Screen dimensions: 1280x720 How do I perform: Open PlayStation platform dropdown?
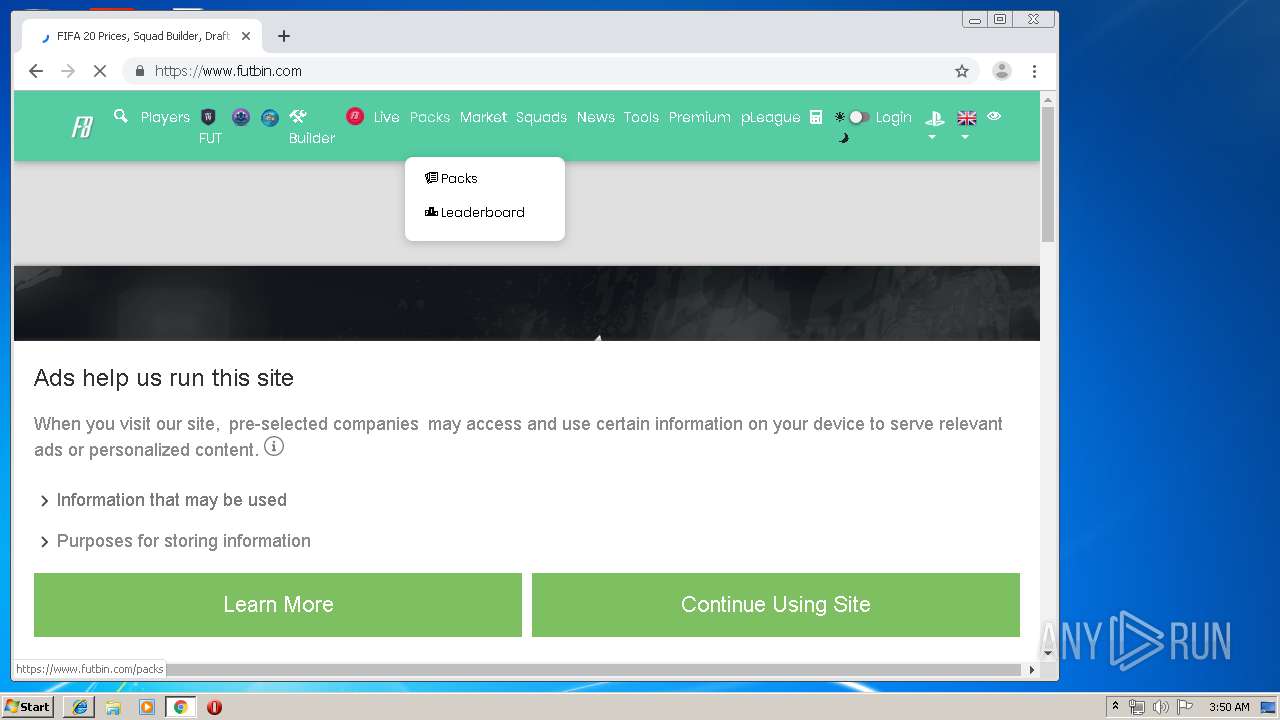pyautogui.click(x=934, y=125)
